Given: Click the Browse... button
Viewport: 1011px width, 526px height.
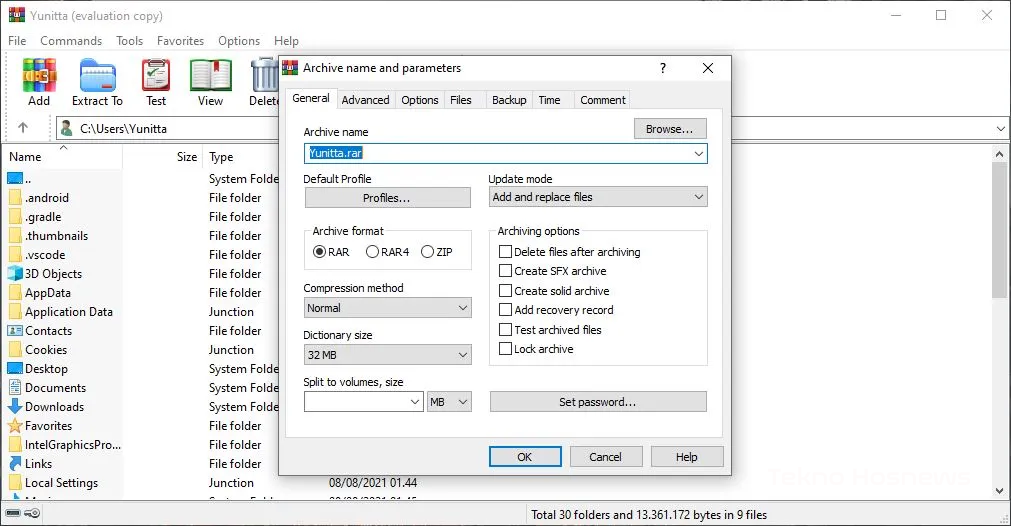Looking at the screenshot, I should coord(670,129).
